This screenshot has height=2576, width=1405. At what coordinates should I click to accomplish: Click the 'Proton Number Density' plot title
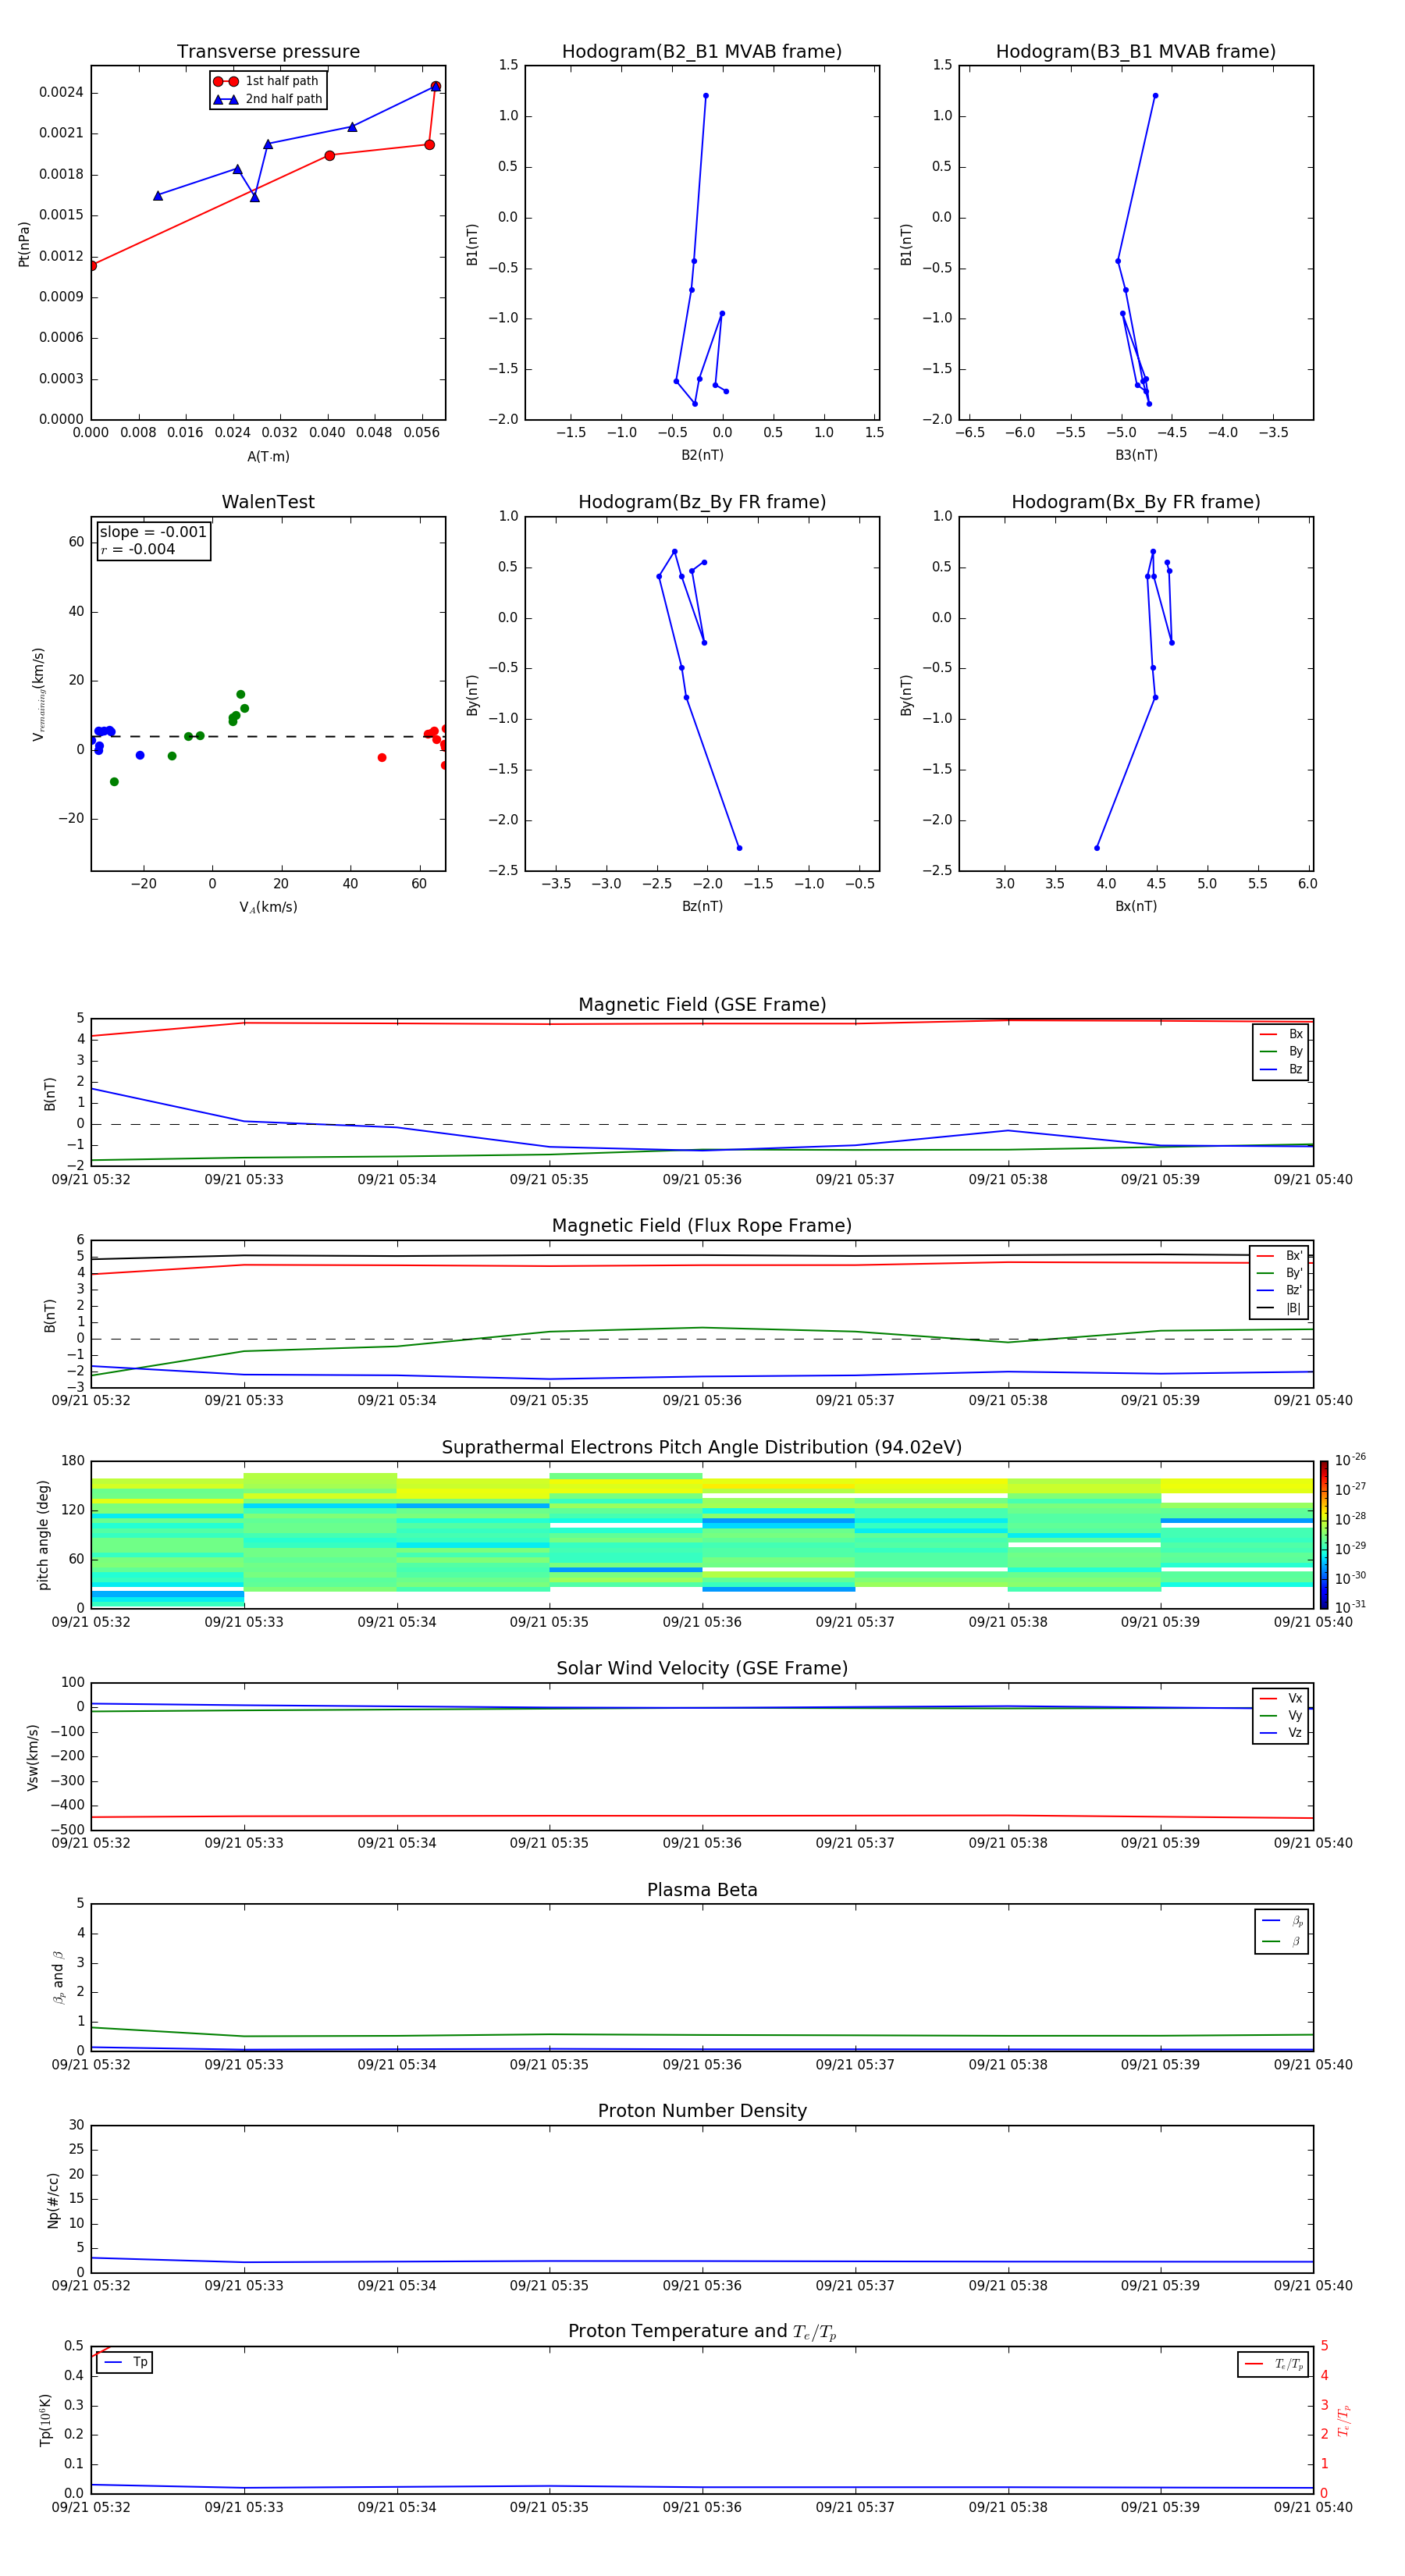702,2111
